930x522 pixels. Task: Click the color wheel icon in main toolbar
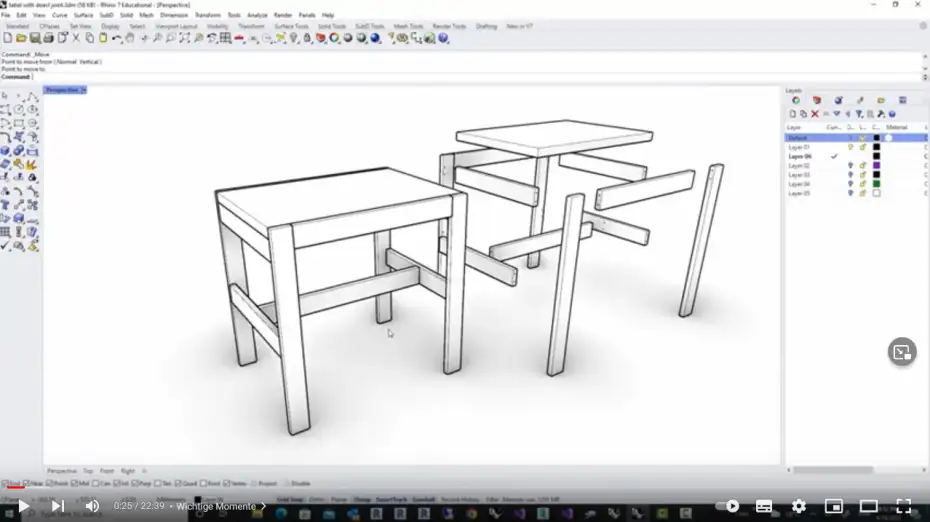click(335, 38)
